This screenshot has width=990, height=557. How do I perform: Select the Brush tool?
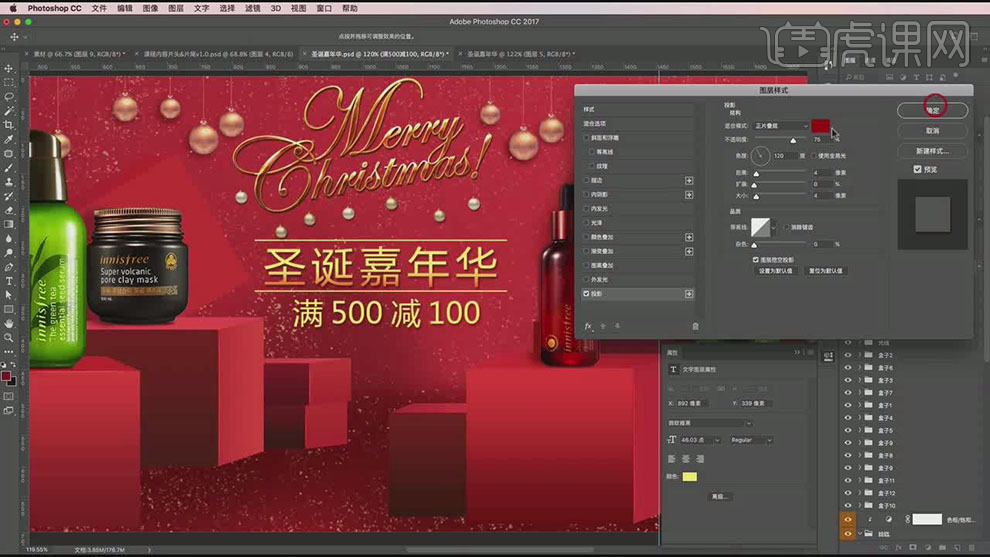[x=9, y=168]
